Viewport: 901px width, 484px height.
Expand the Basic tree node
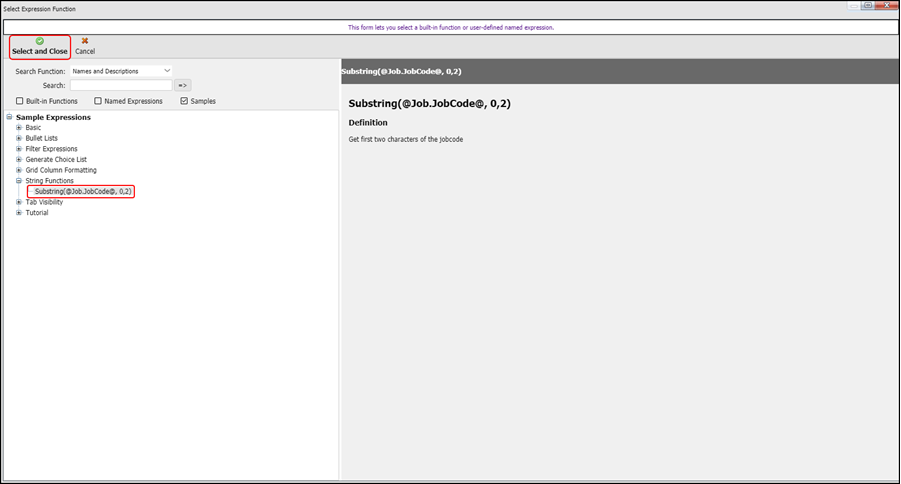coord(19,128)
